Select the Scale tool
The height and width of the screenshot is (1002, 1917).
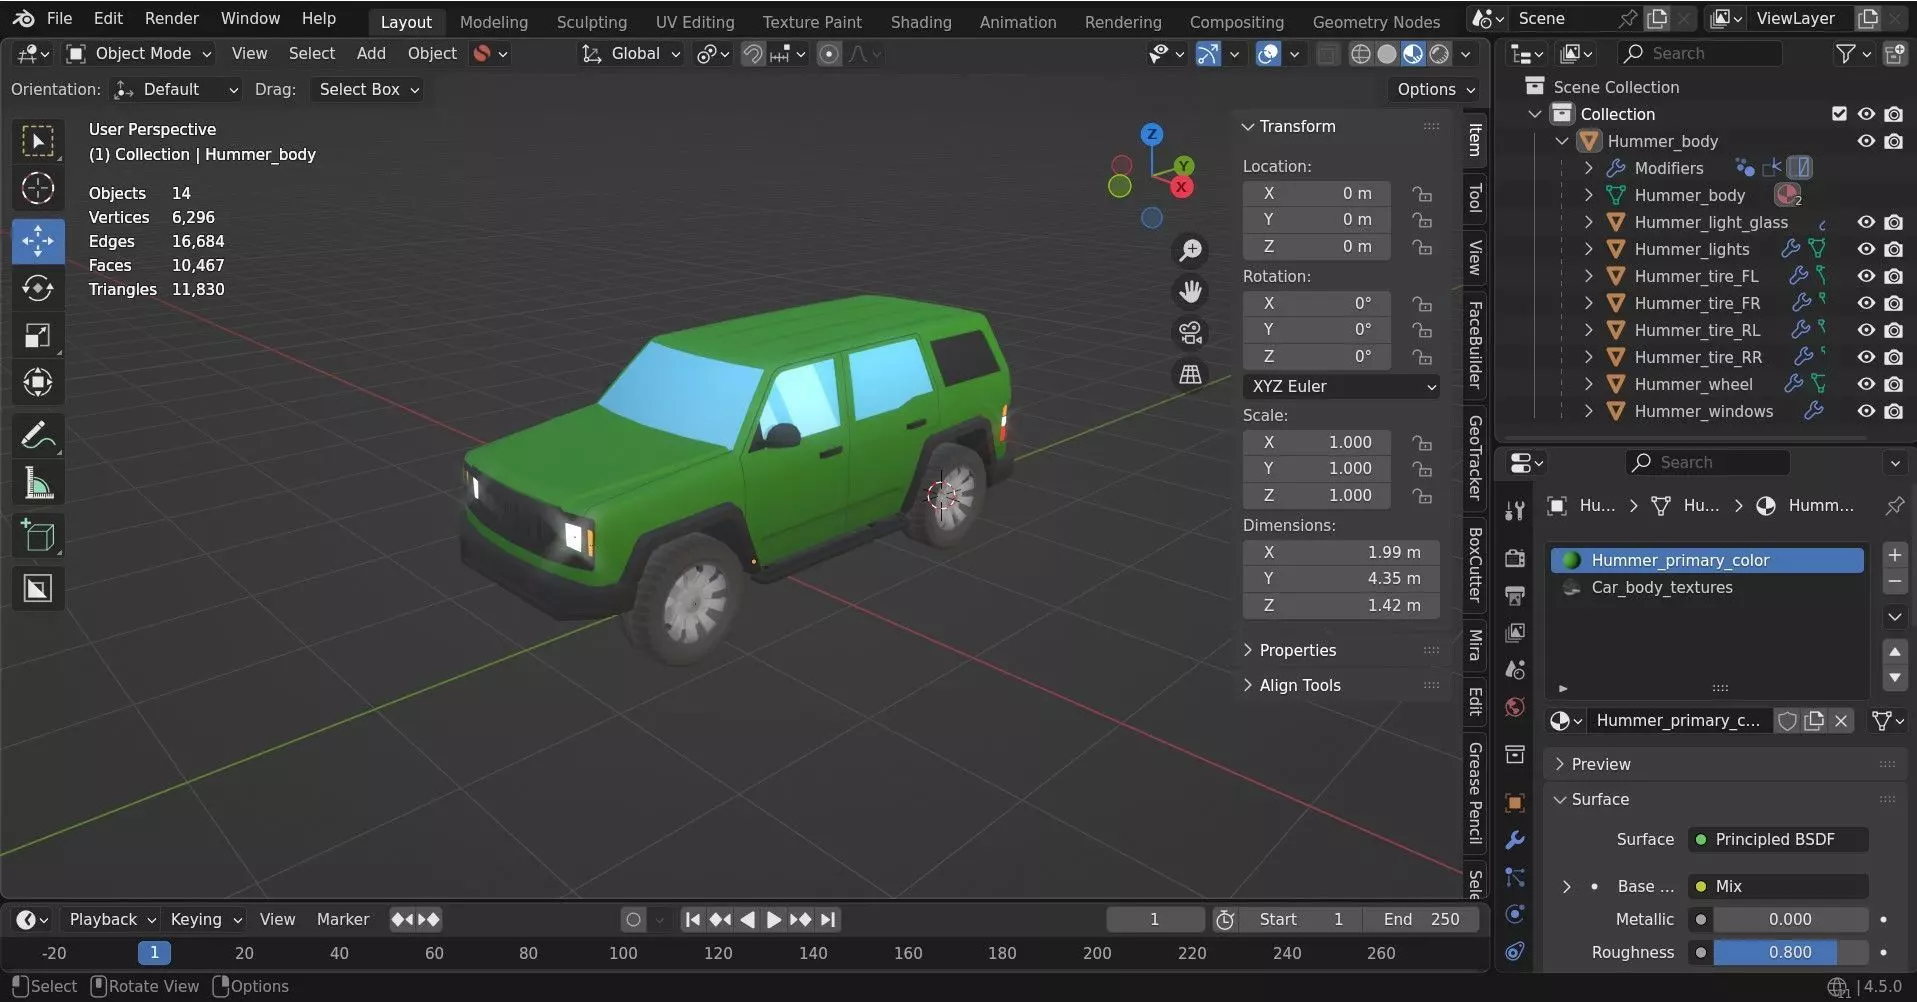coord(38,336)
